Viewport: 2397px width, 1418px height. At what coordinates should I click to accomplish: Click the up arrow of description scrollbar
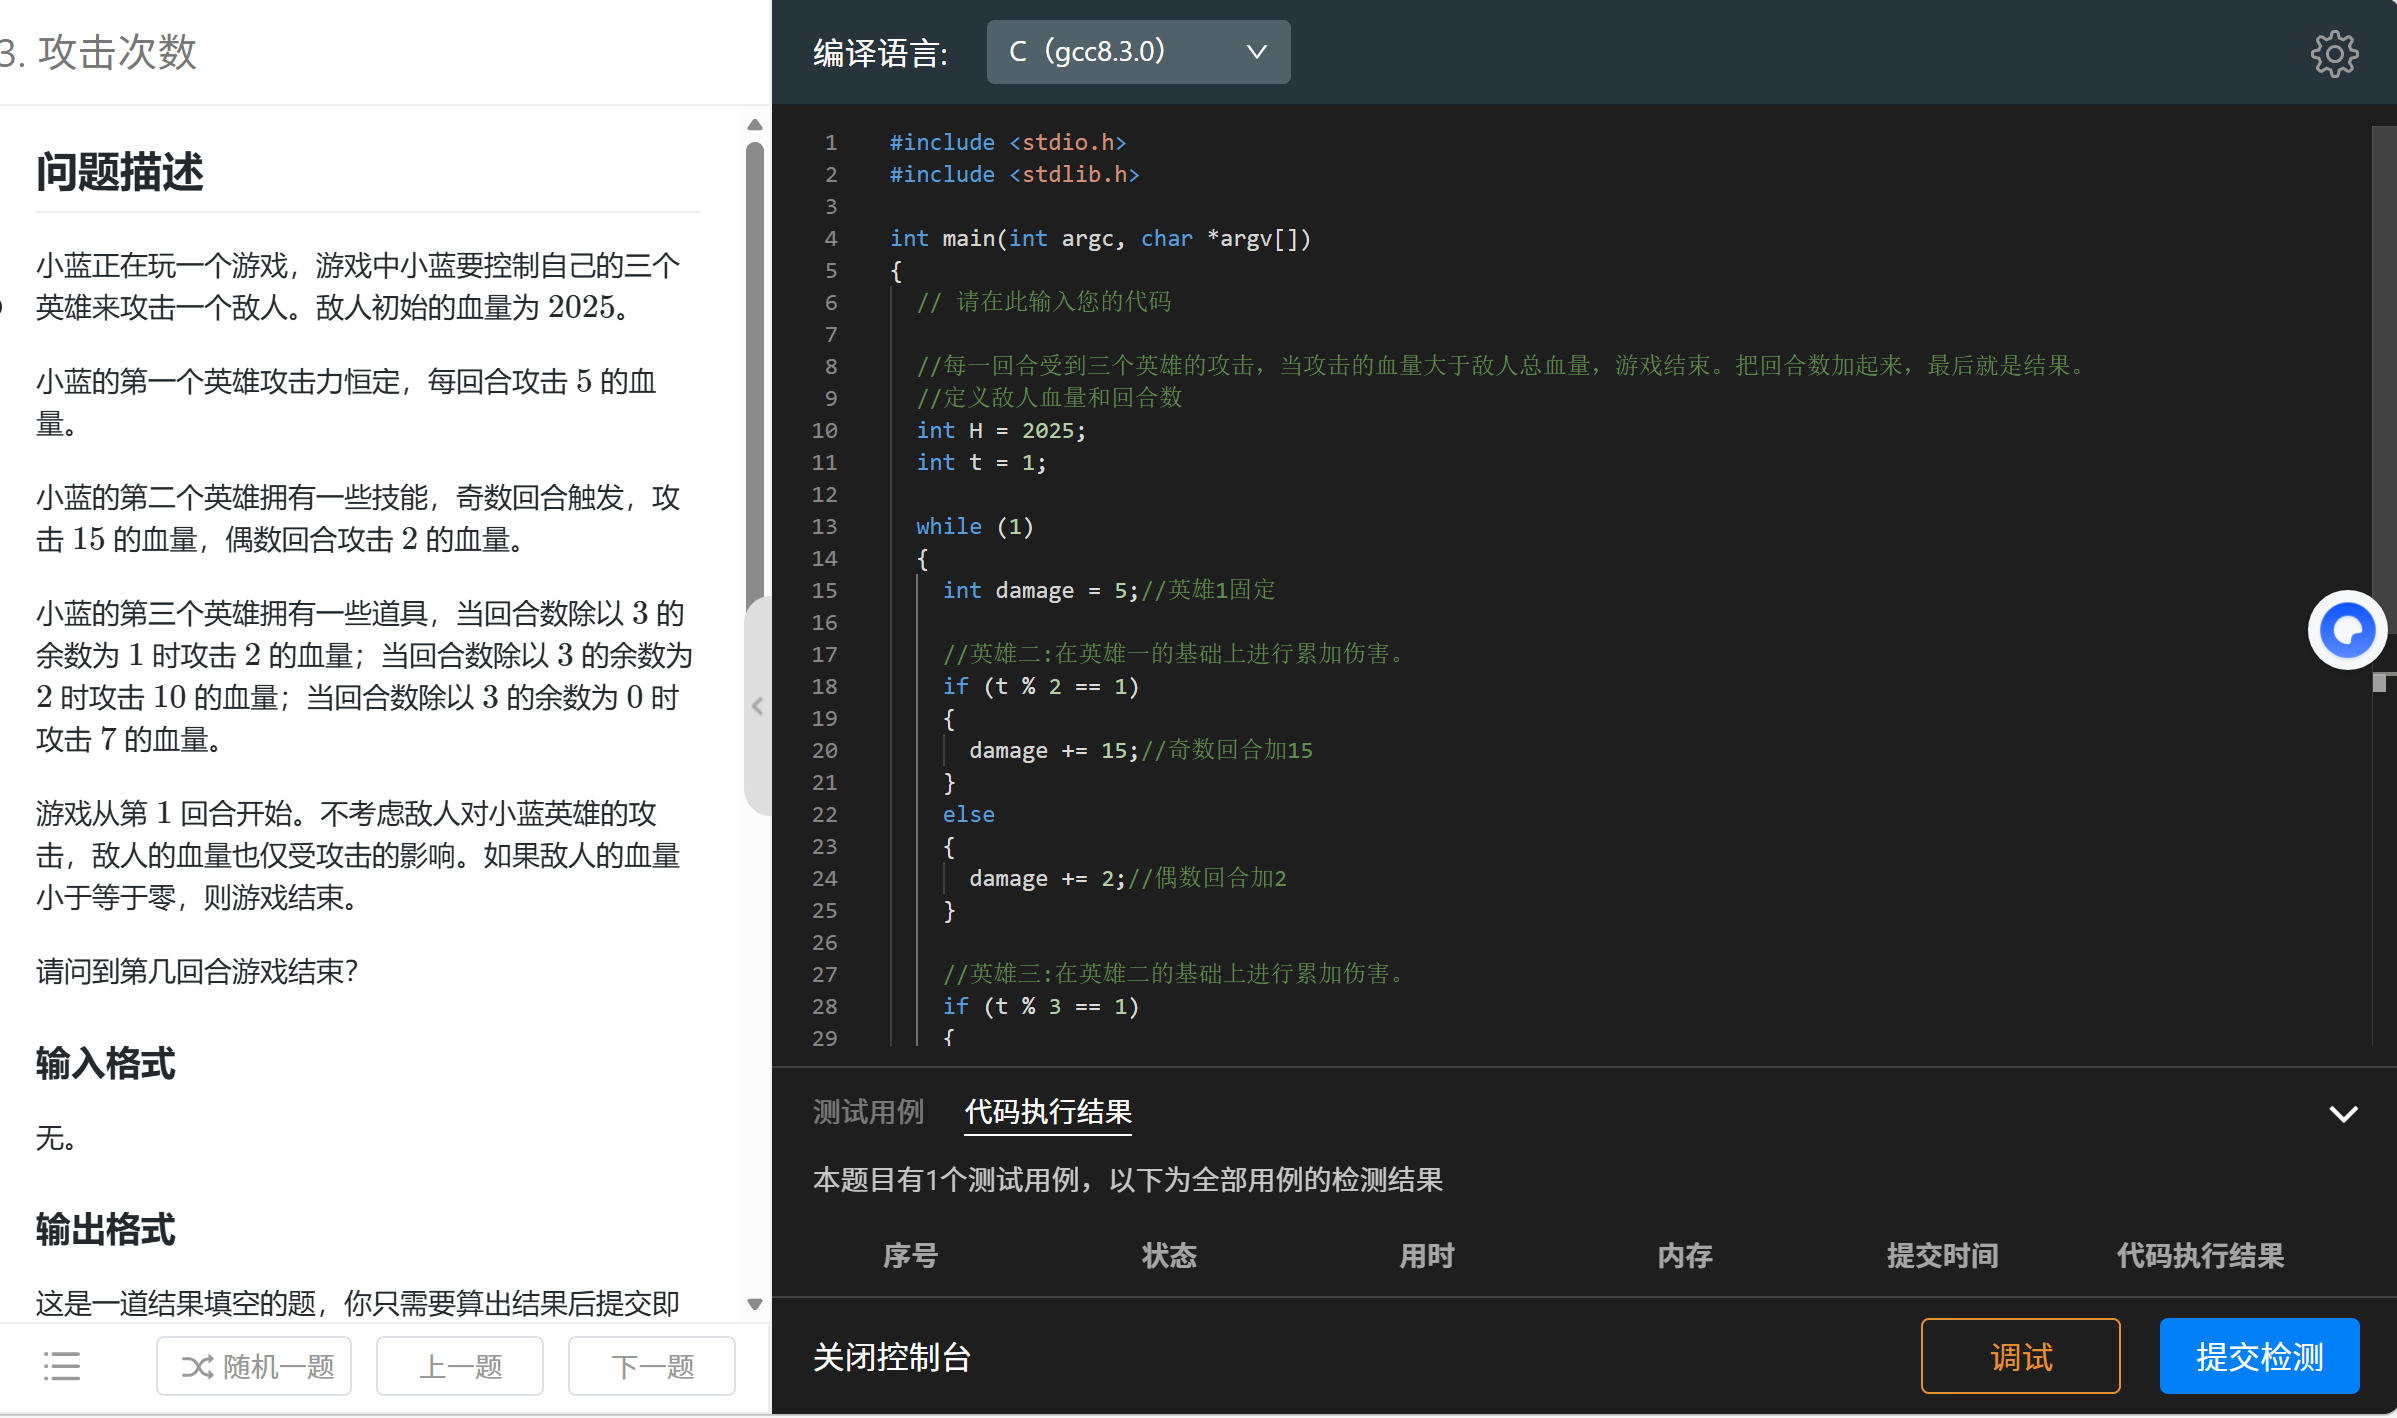[755, 125]
